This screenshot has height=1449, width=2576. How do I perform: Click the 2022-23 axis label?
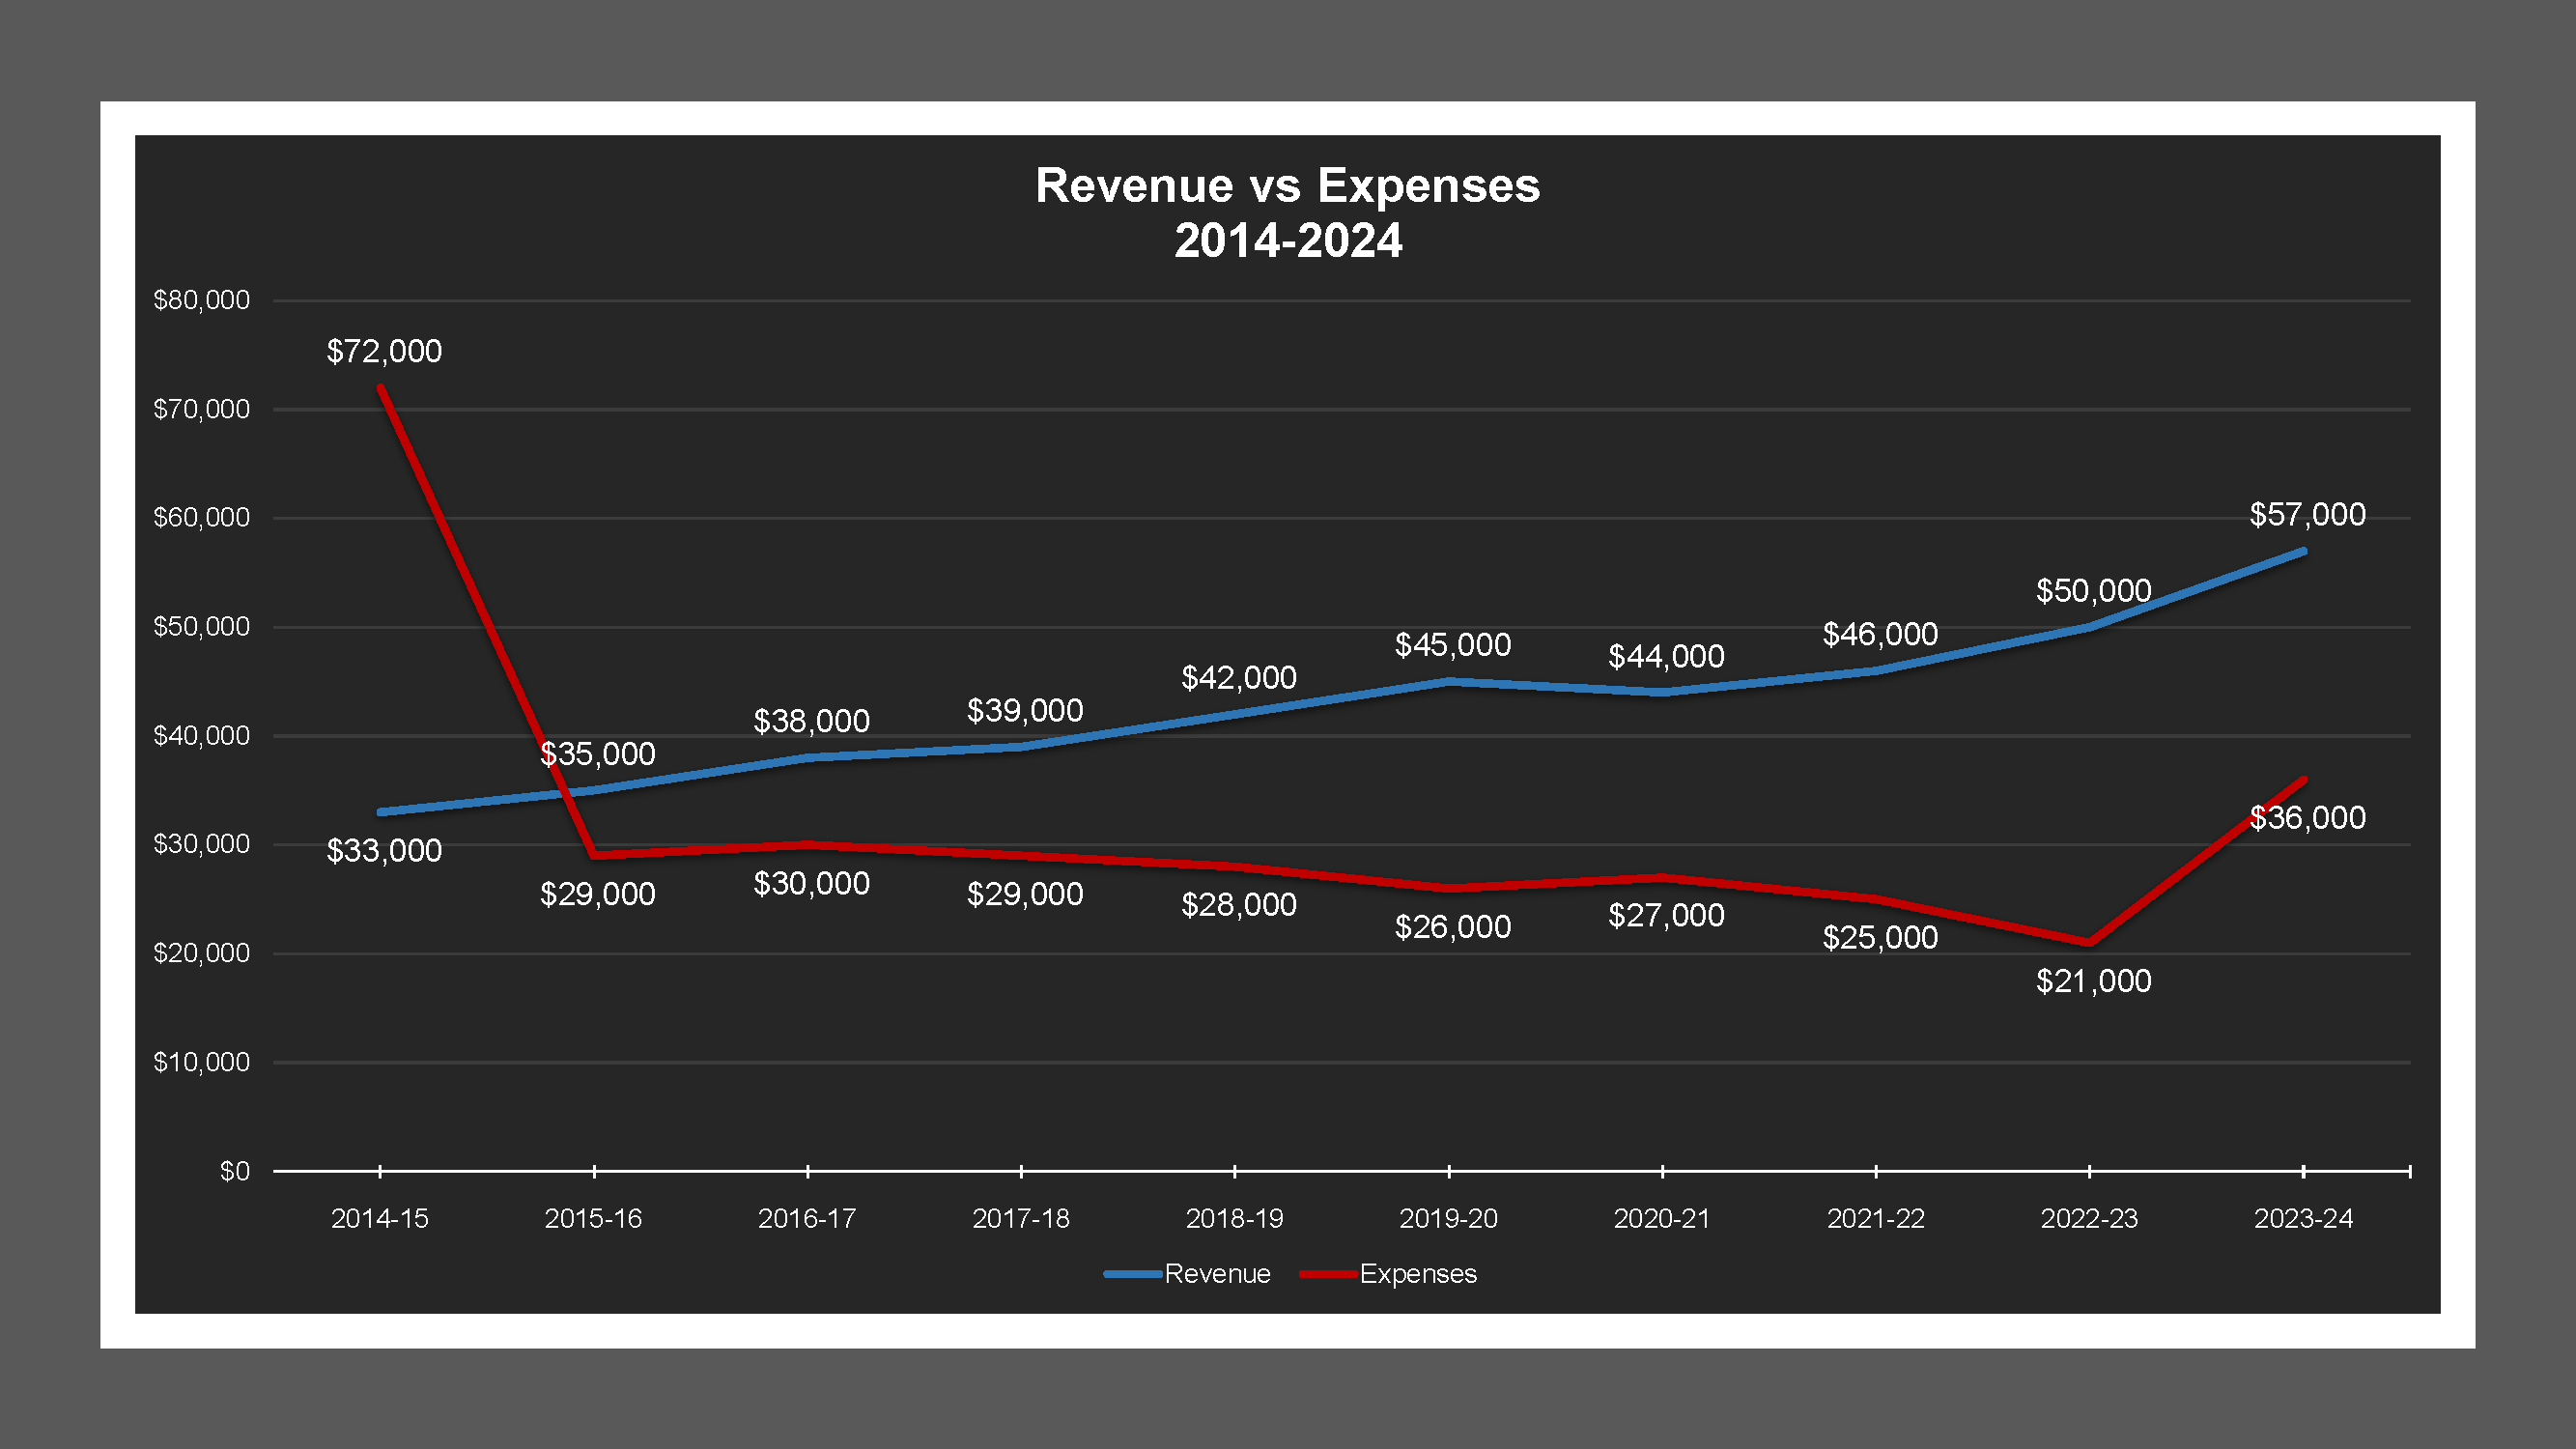pyautogui.click(x=2090, y=1219)
